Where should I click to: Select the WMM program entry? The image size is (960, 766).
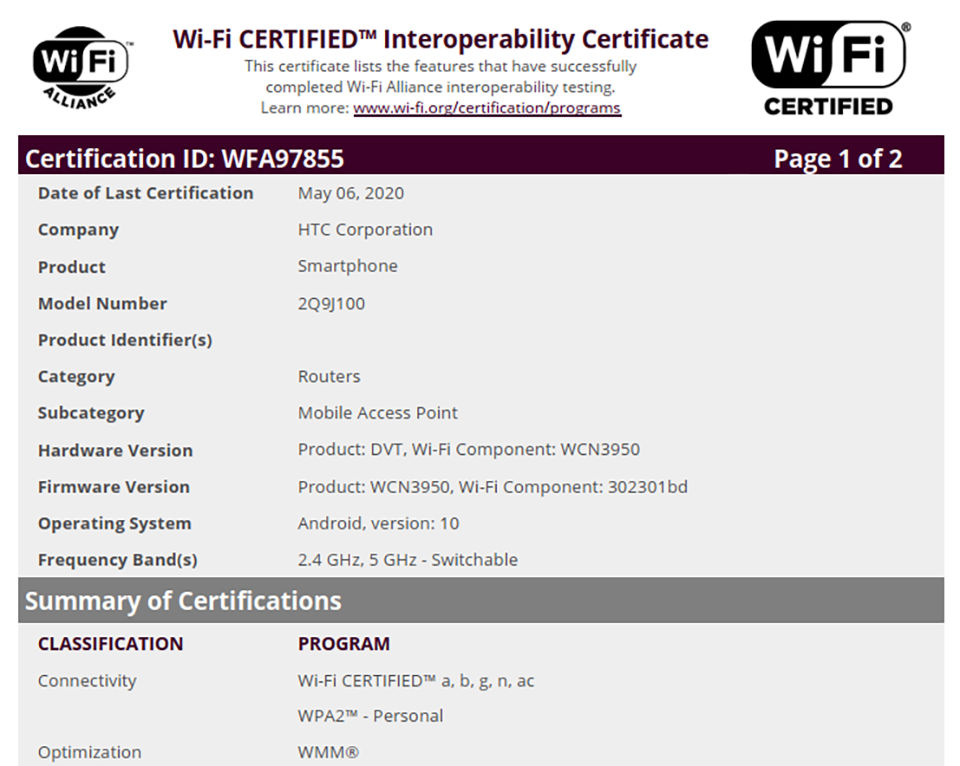[328, 752]
